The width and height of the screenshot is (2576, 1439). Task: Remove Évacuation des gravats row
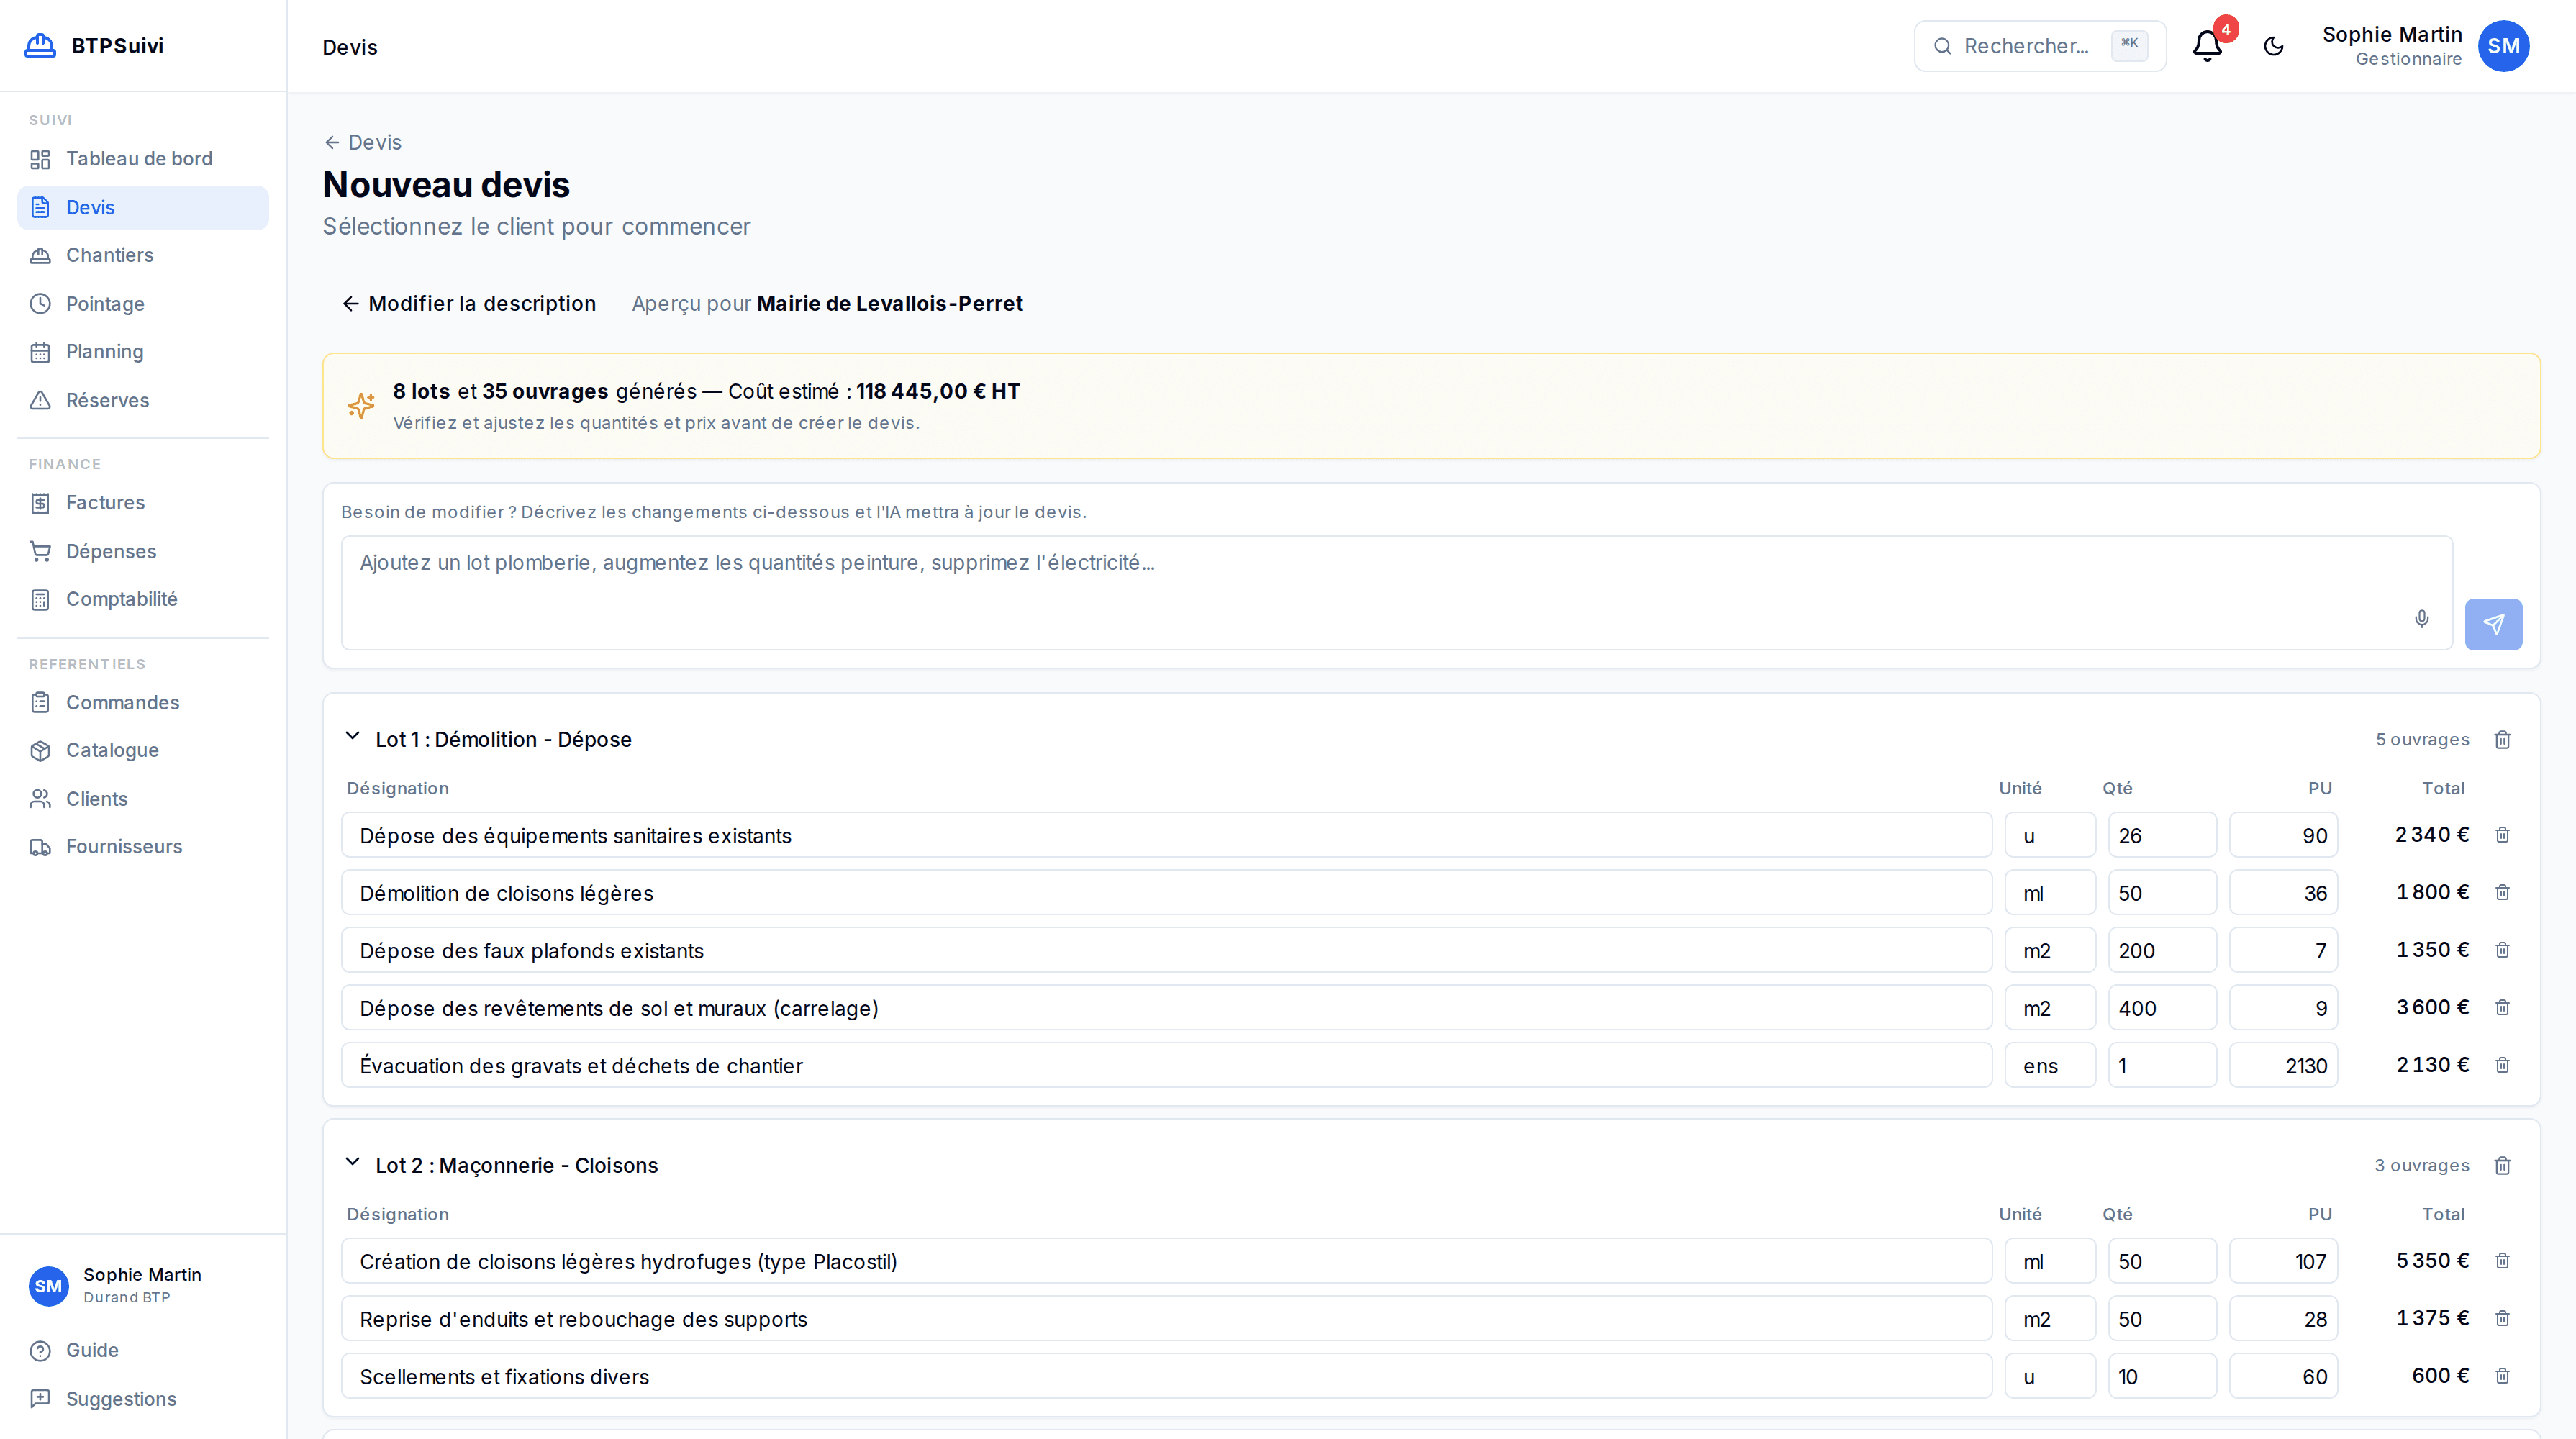[x=2502, y=1064]
